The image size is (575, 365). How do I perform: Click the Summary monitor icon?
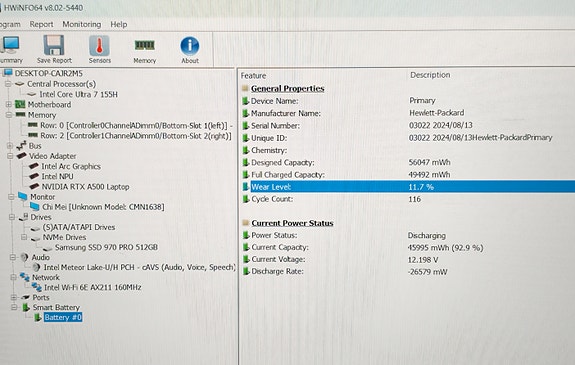[10, 45]
